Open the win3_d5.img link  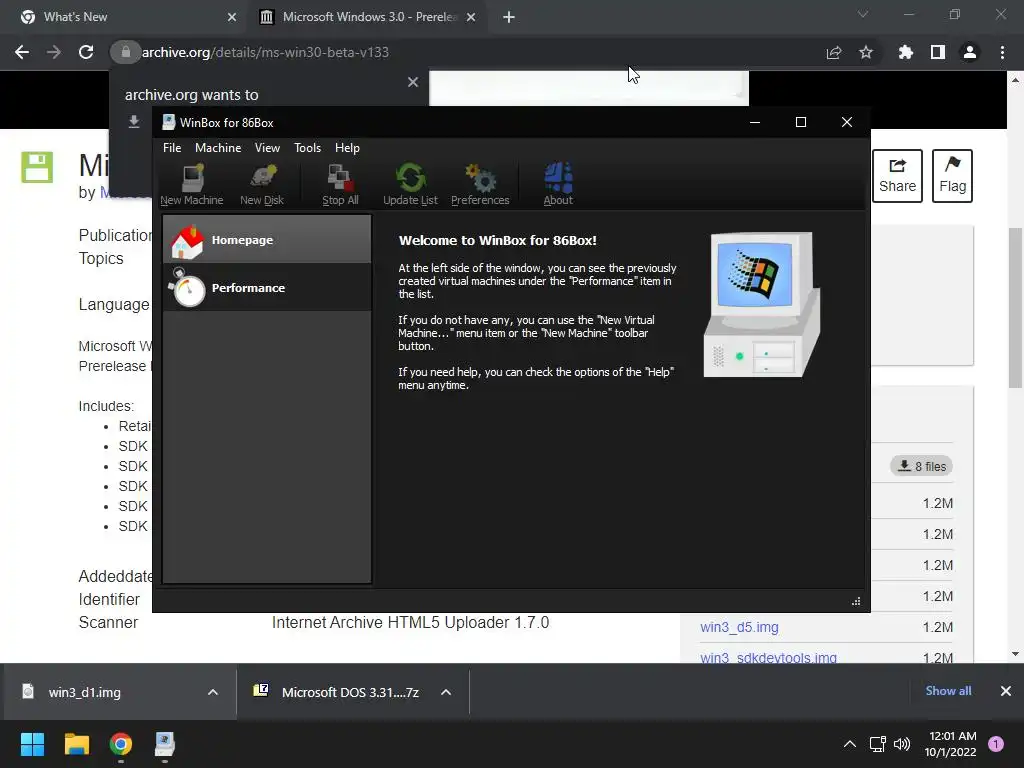point(739,627)
